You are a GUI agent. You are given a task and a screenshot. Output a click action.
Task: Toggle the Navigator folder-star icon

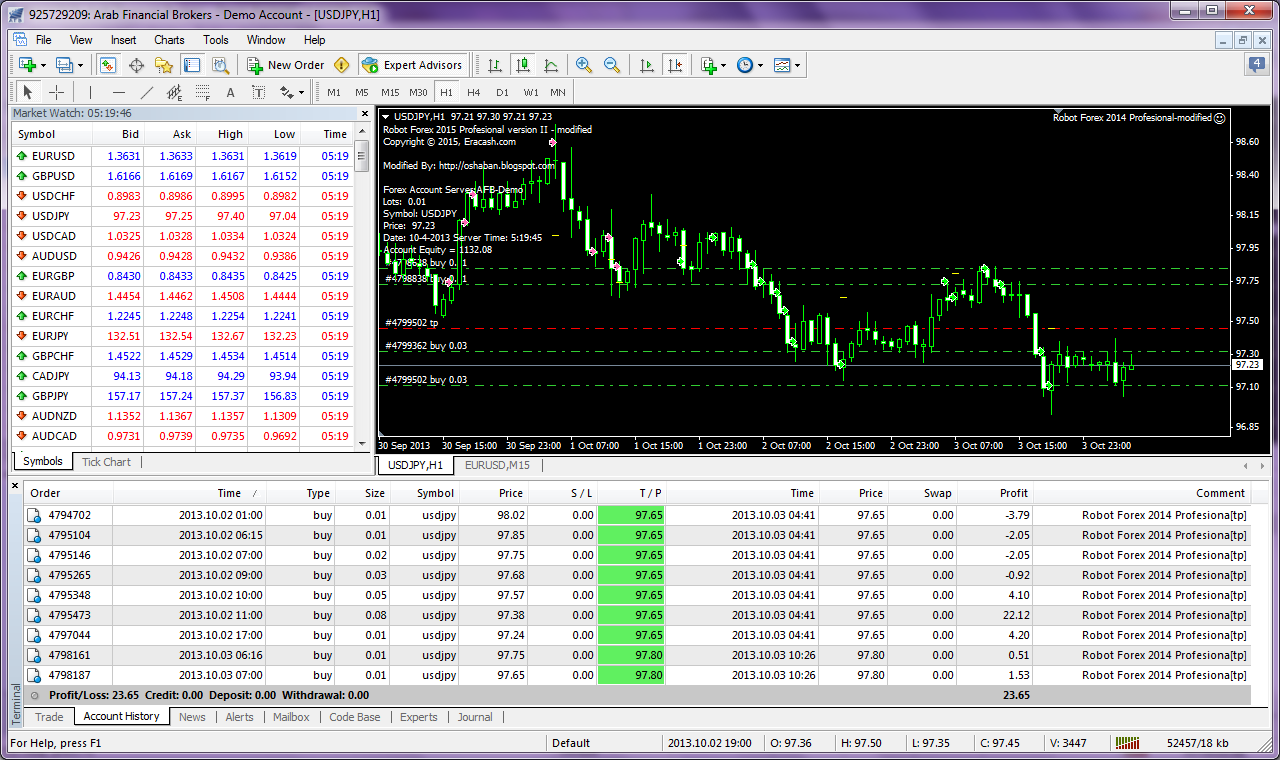tap(164, 65)
